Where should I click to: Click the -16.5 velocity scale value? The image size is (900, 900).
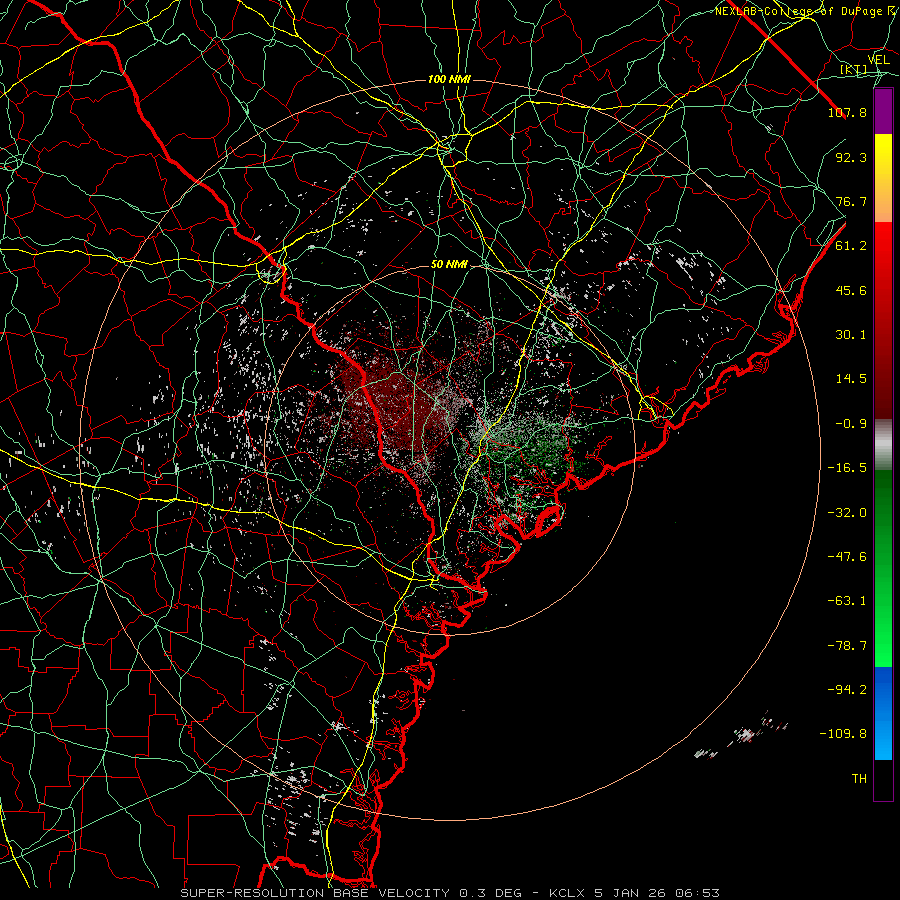(x=847, y=468)
